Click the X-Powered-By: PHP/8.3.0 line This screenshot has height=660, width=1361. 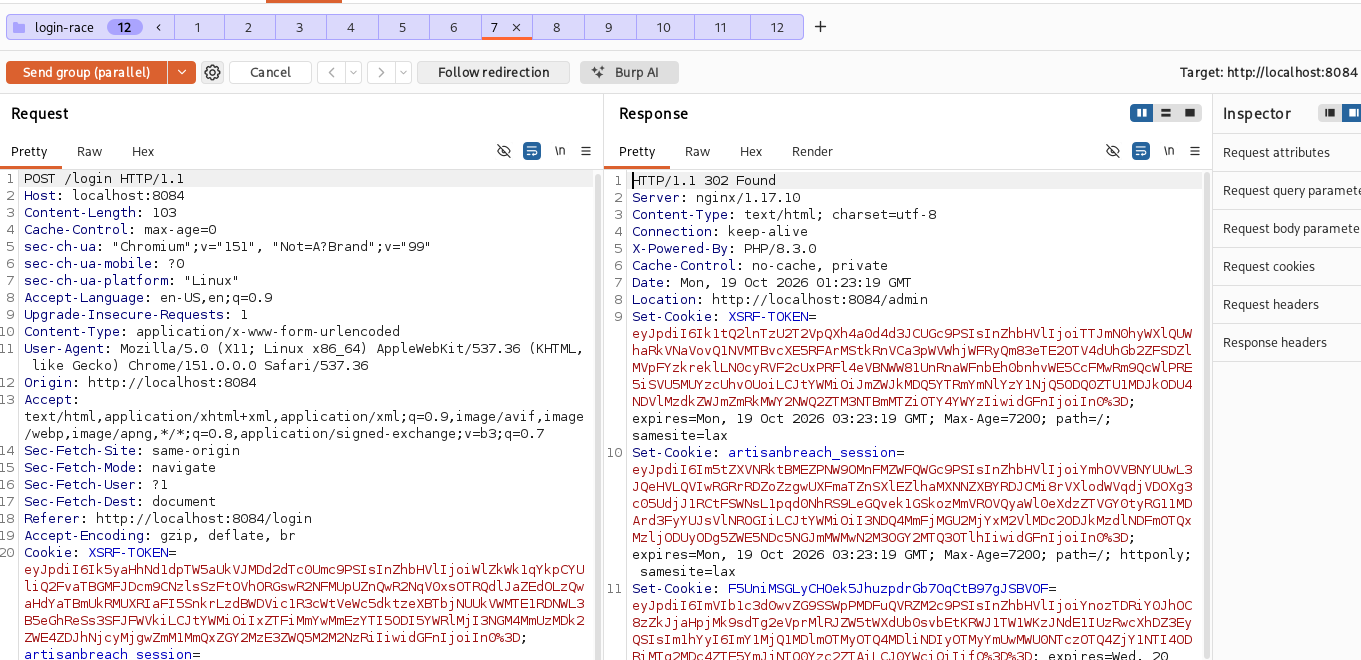[724, 249]
